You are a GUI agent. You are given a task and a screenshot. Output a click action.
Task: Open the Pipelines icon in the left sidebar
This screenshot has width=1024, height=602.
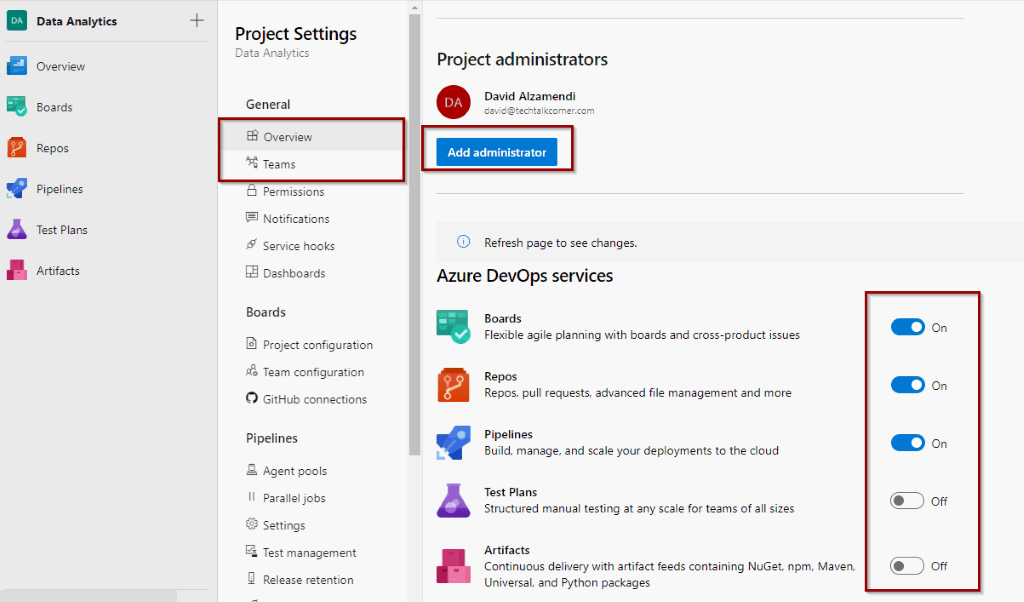16,189
